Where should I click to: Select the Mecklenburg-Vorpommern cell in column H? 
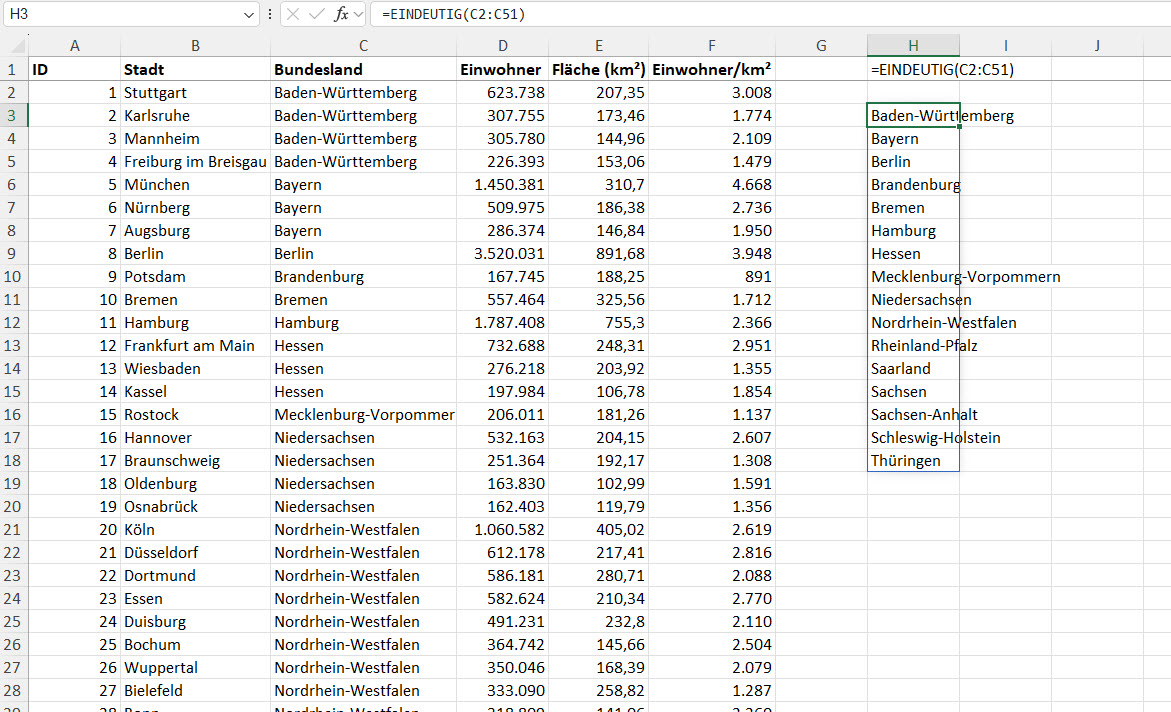(913, 277)
